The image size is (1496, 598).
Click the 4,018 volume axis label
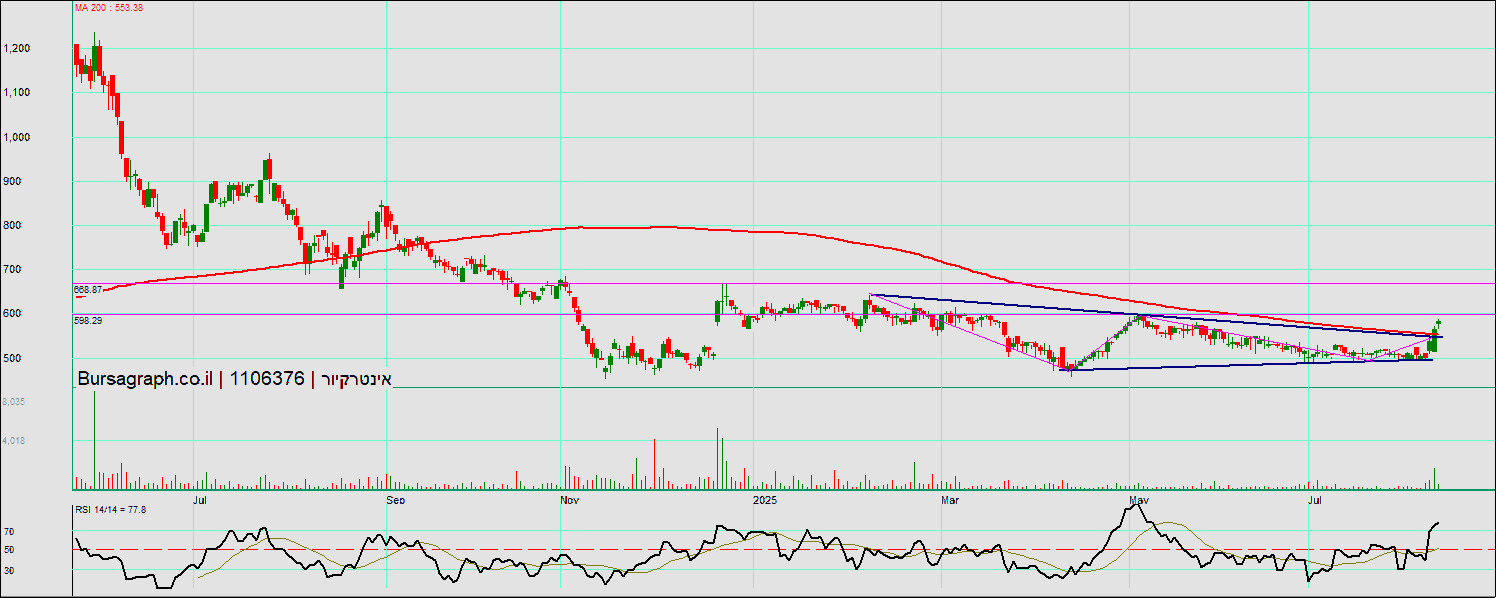click(x=12, y=440)
